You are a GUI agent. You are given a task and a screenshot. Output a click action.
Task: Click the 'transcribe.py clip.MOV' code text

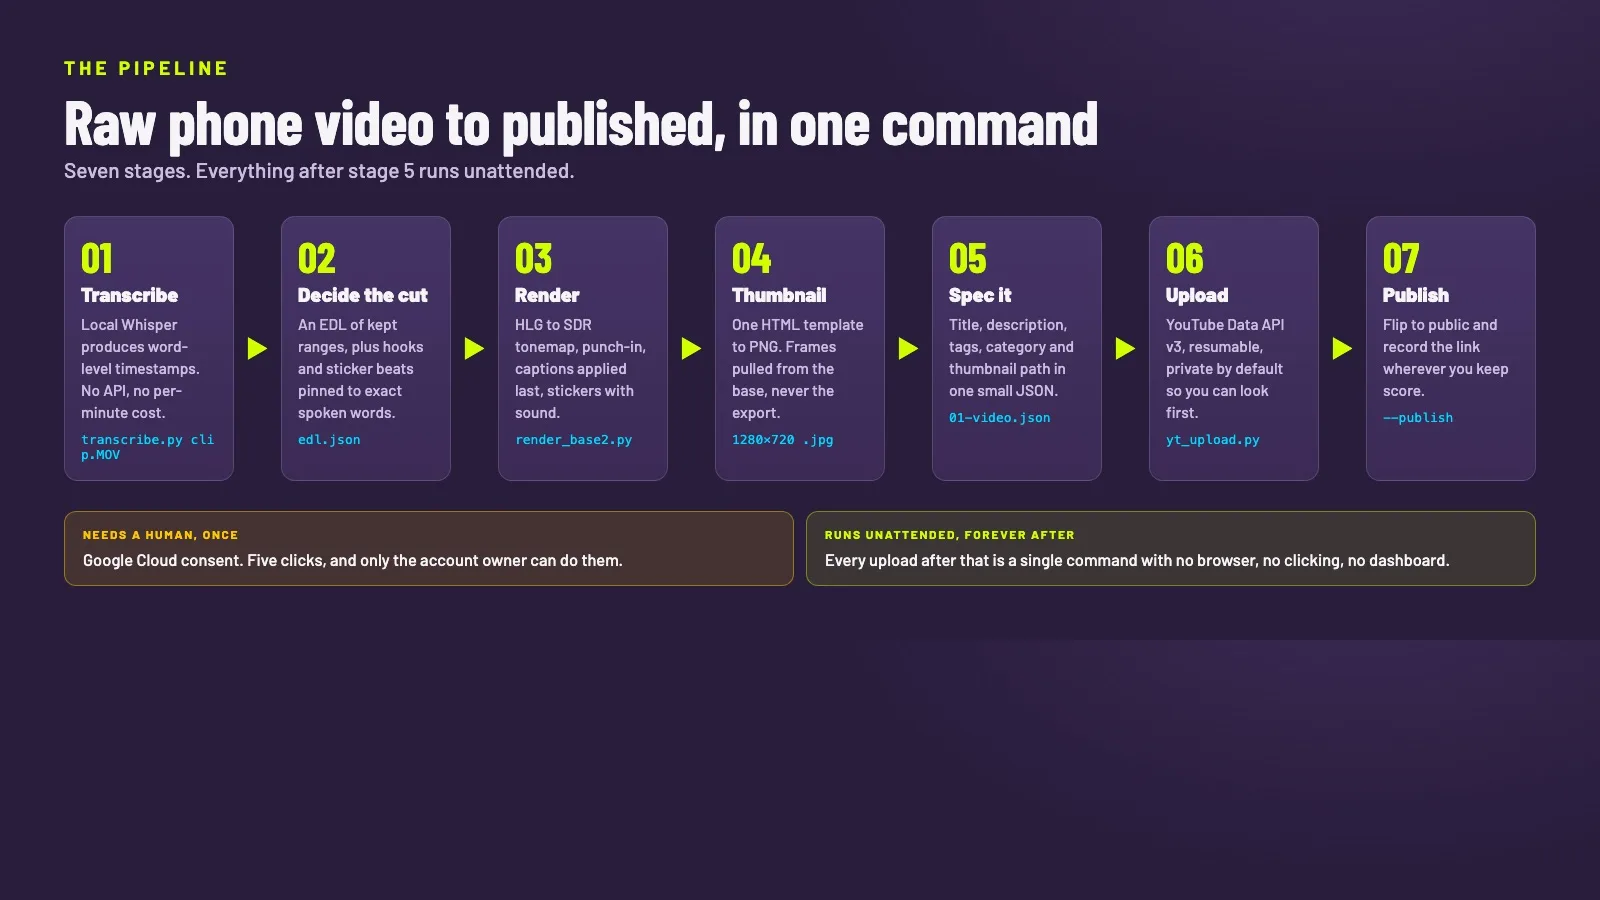[x=148, y=447]
